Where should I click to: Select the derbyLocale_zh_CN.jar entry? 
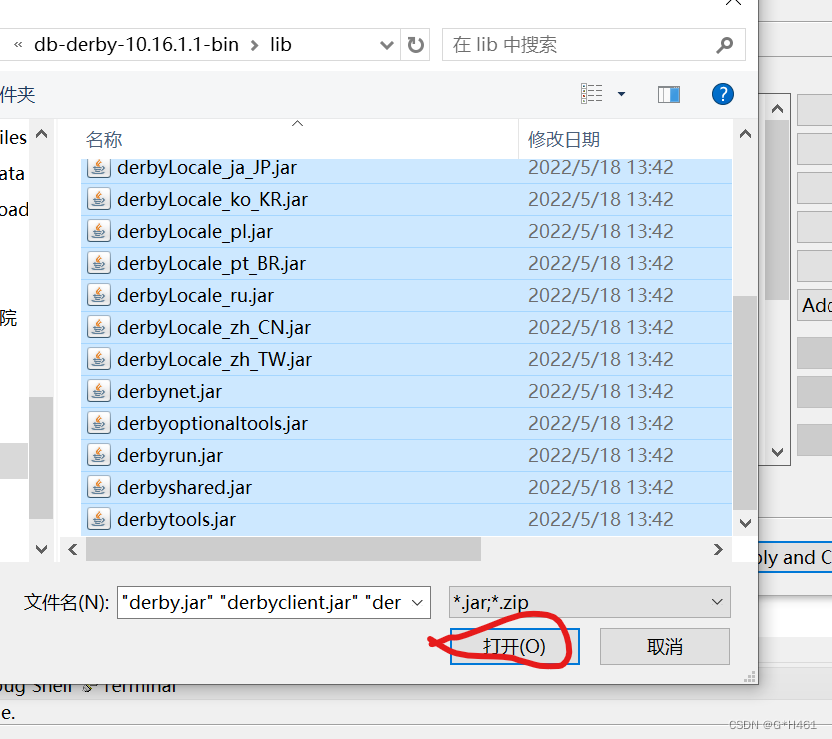(x=214, y=327)
